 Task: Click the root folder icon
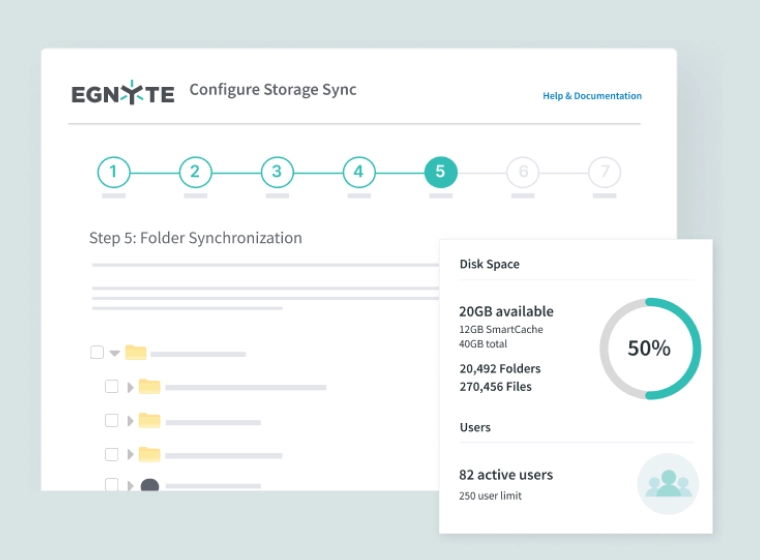point(135,352)
